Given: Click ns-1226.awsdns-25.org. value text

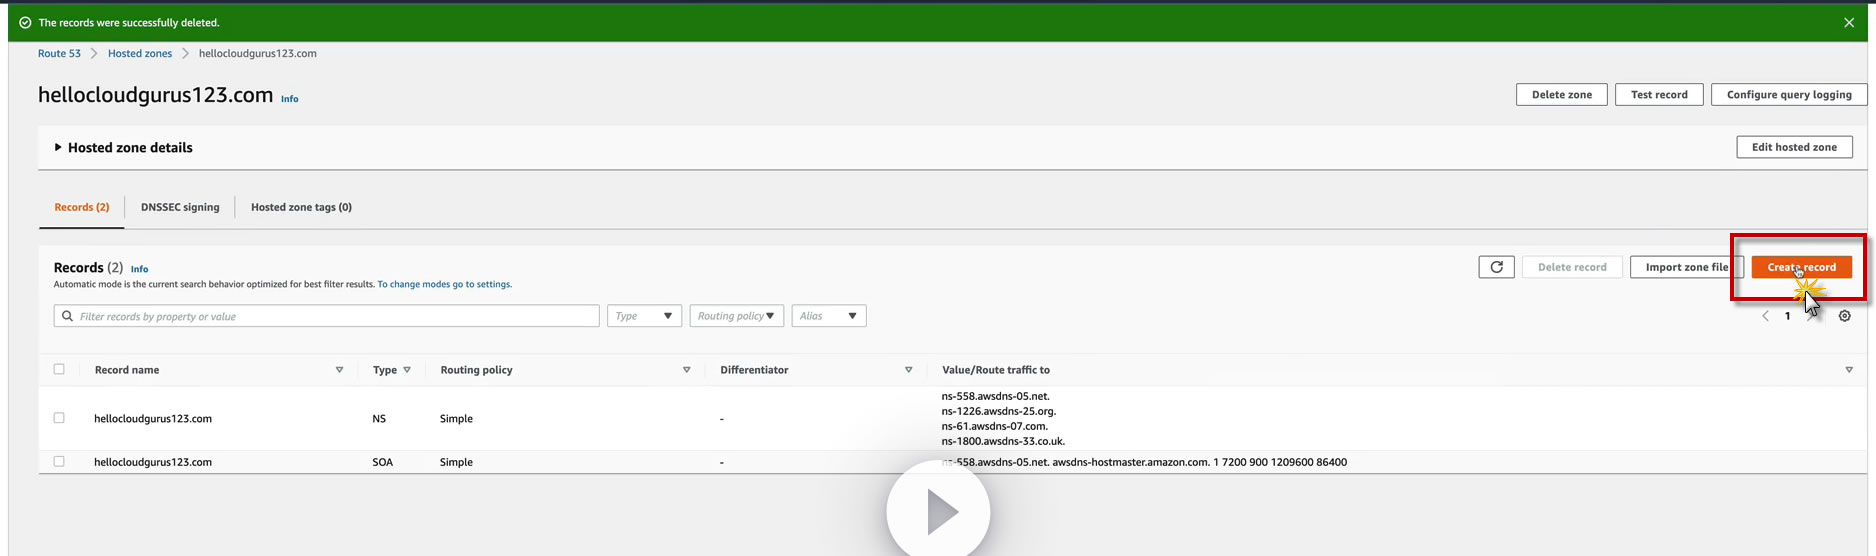Looking at the screenshot, I should click(x=998, y=411).
